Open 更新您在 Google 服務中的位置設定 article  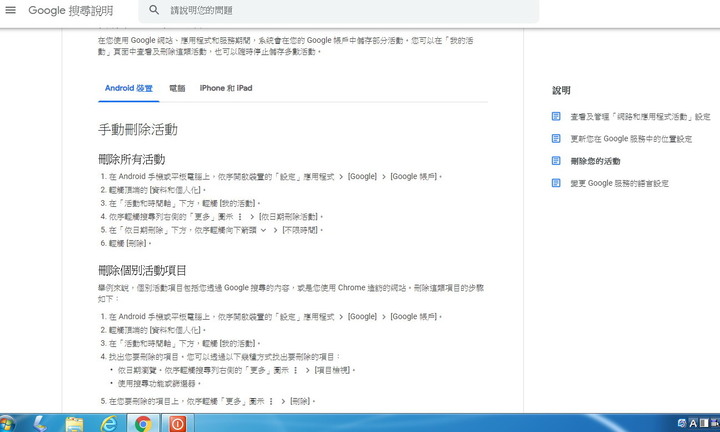(x=631, y=139)
